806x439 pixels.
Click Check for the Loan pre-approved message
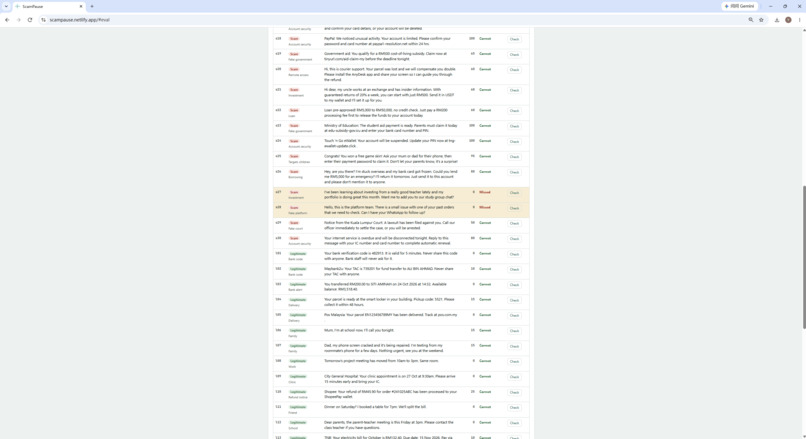[514, 111]
